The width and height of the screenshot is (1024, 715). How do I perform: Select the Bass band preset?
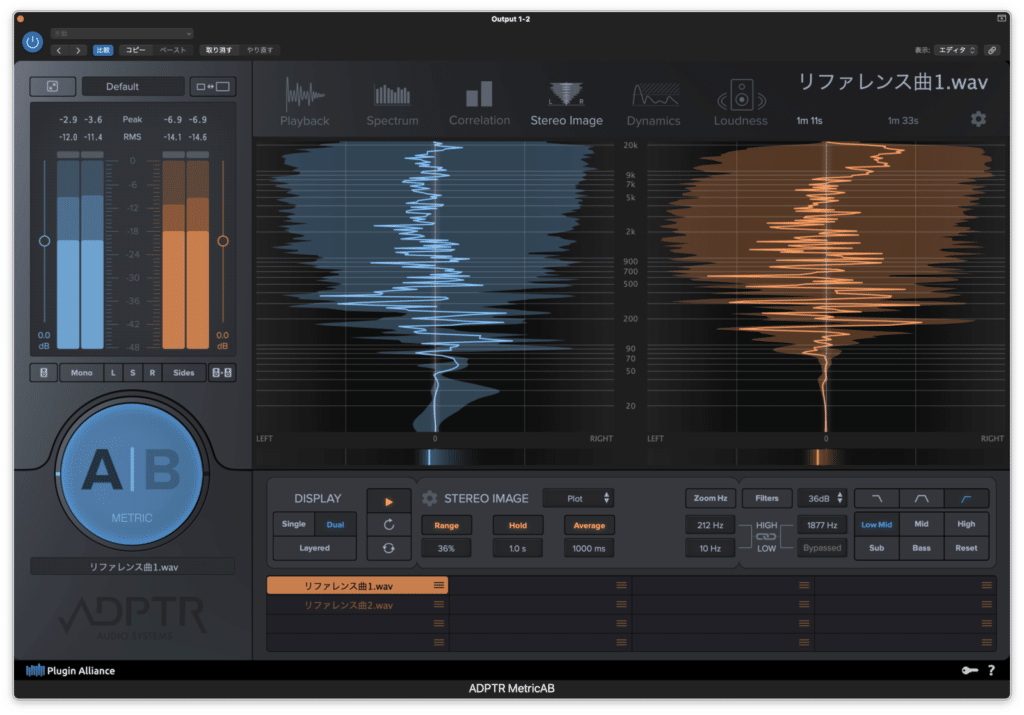(x=921, y=548)
